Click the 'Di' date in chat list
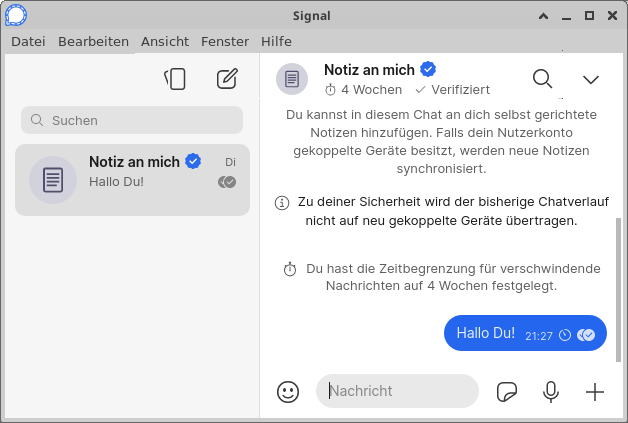The height and width of the screenshot is (423, 628). tap(230, 162)
